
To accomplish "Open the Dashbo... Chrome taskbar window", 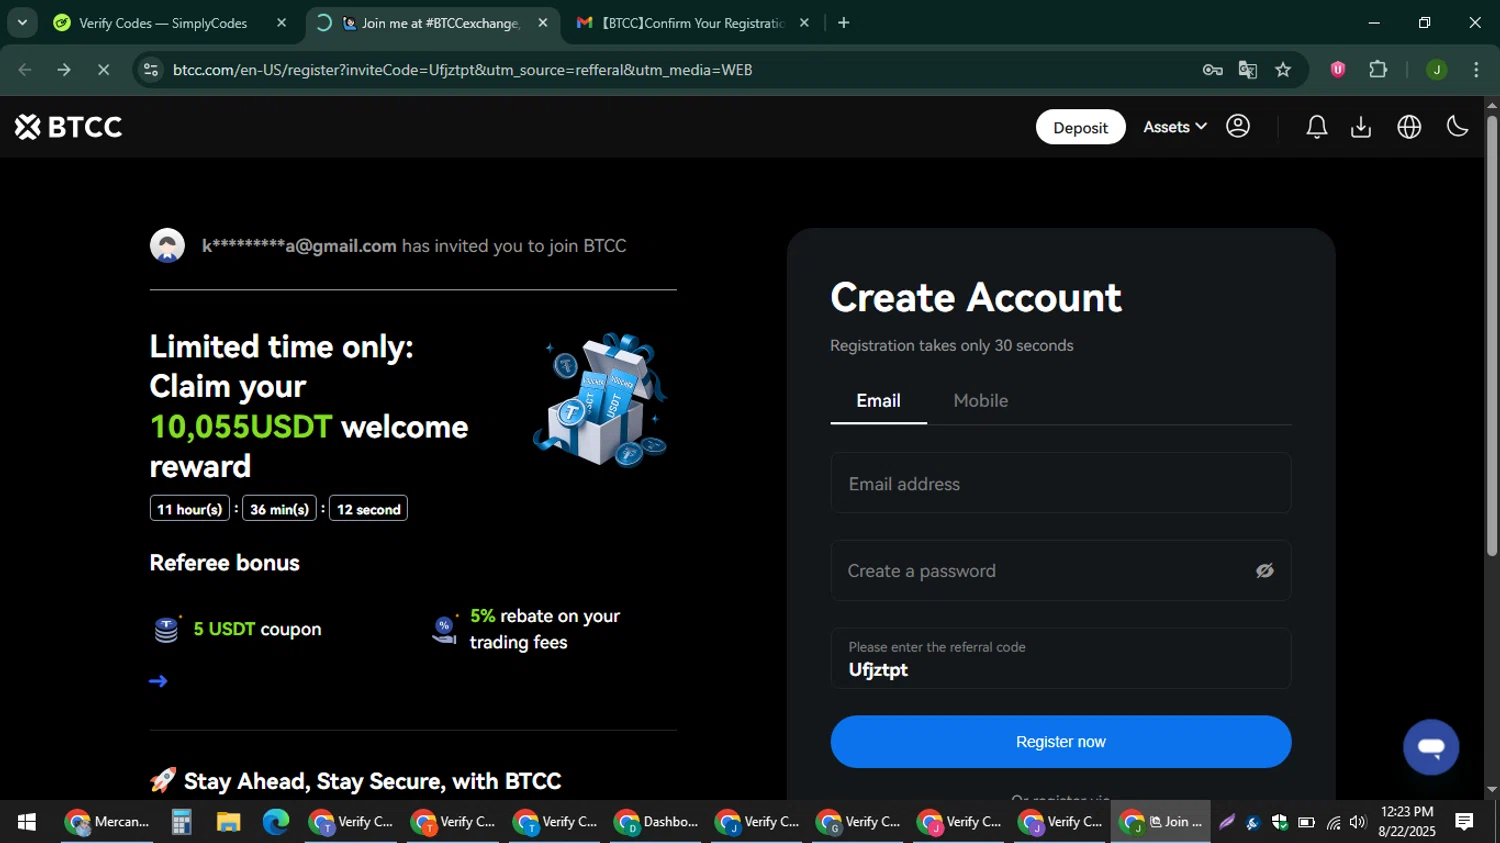I will click(656, 822).
